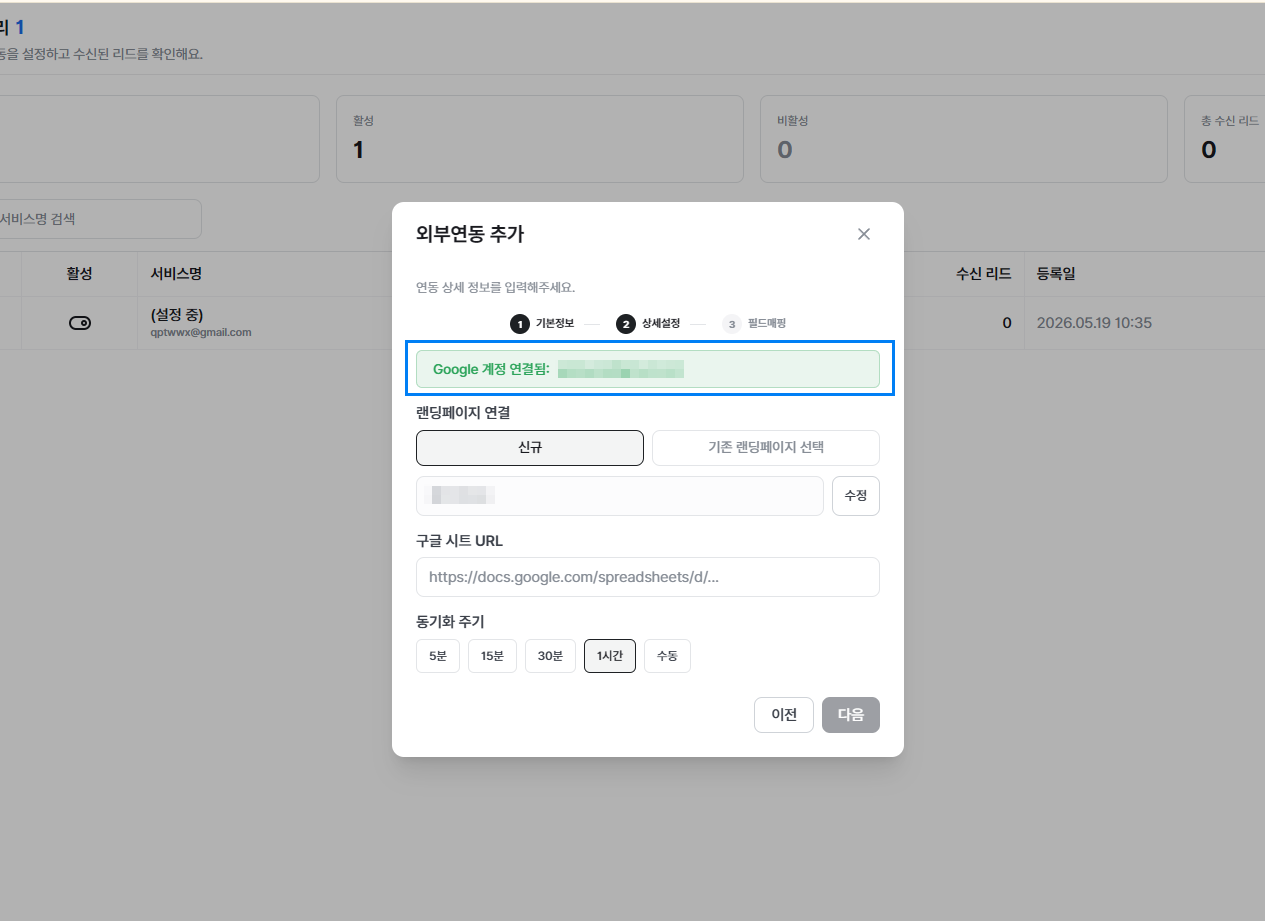The image size is (1265, 921).
Task: Click the qptwwx@gmail.com email text
Action: pos(201,332)
